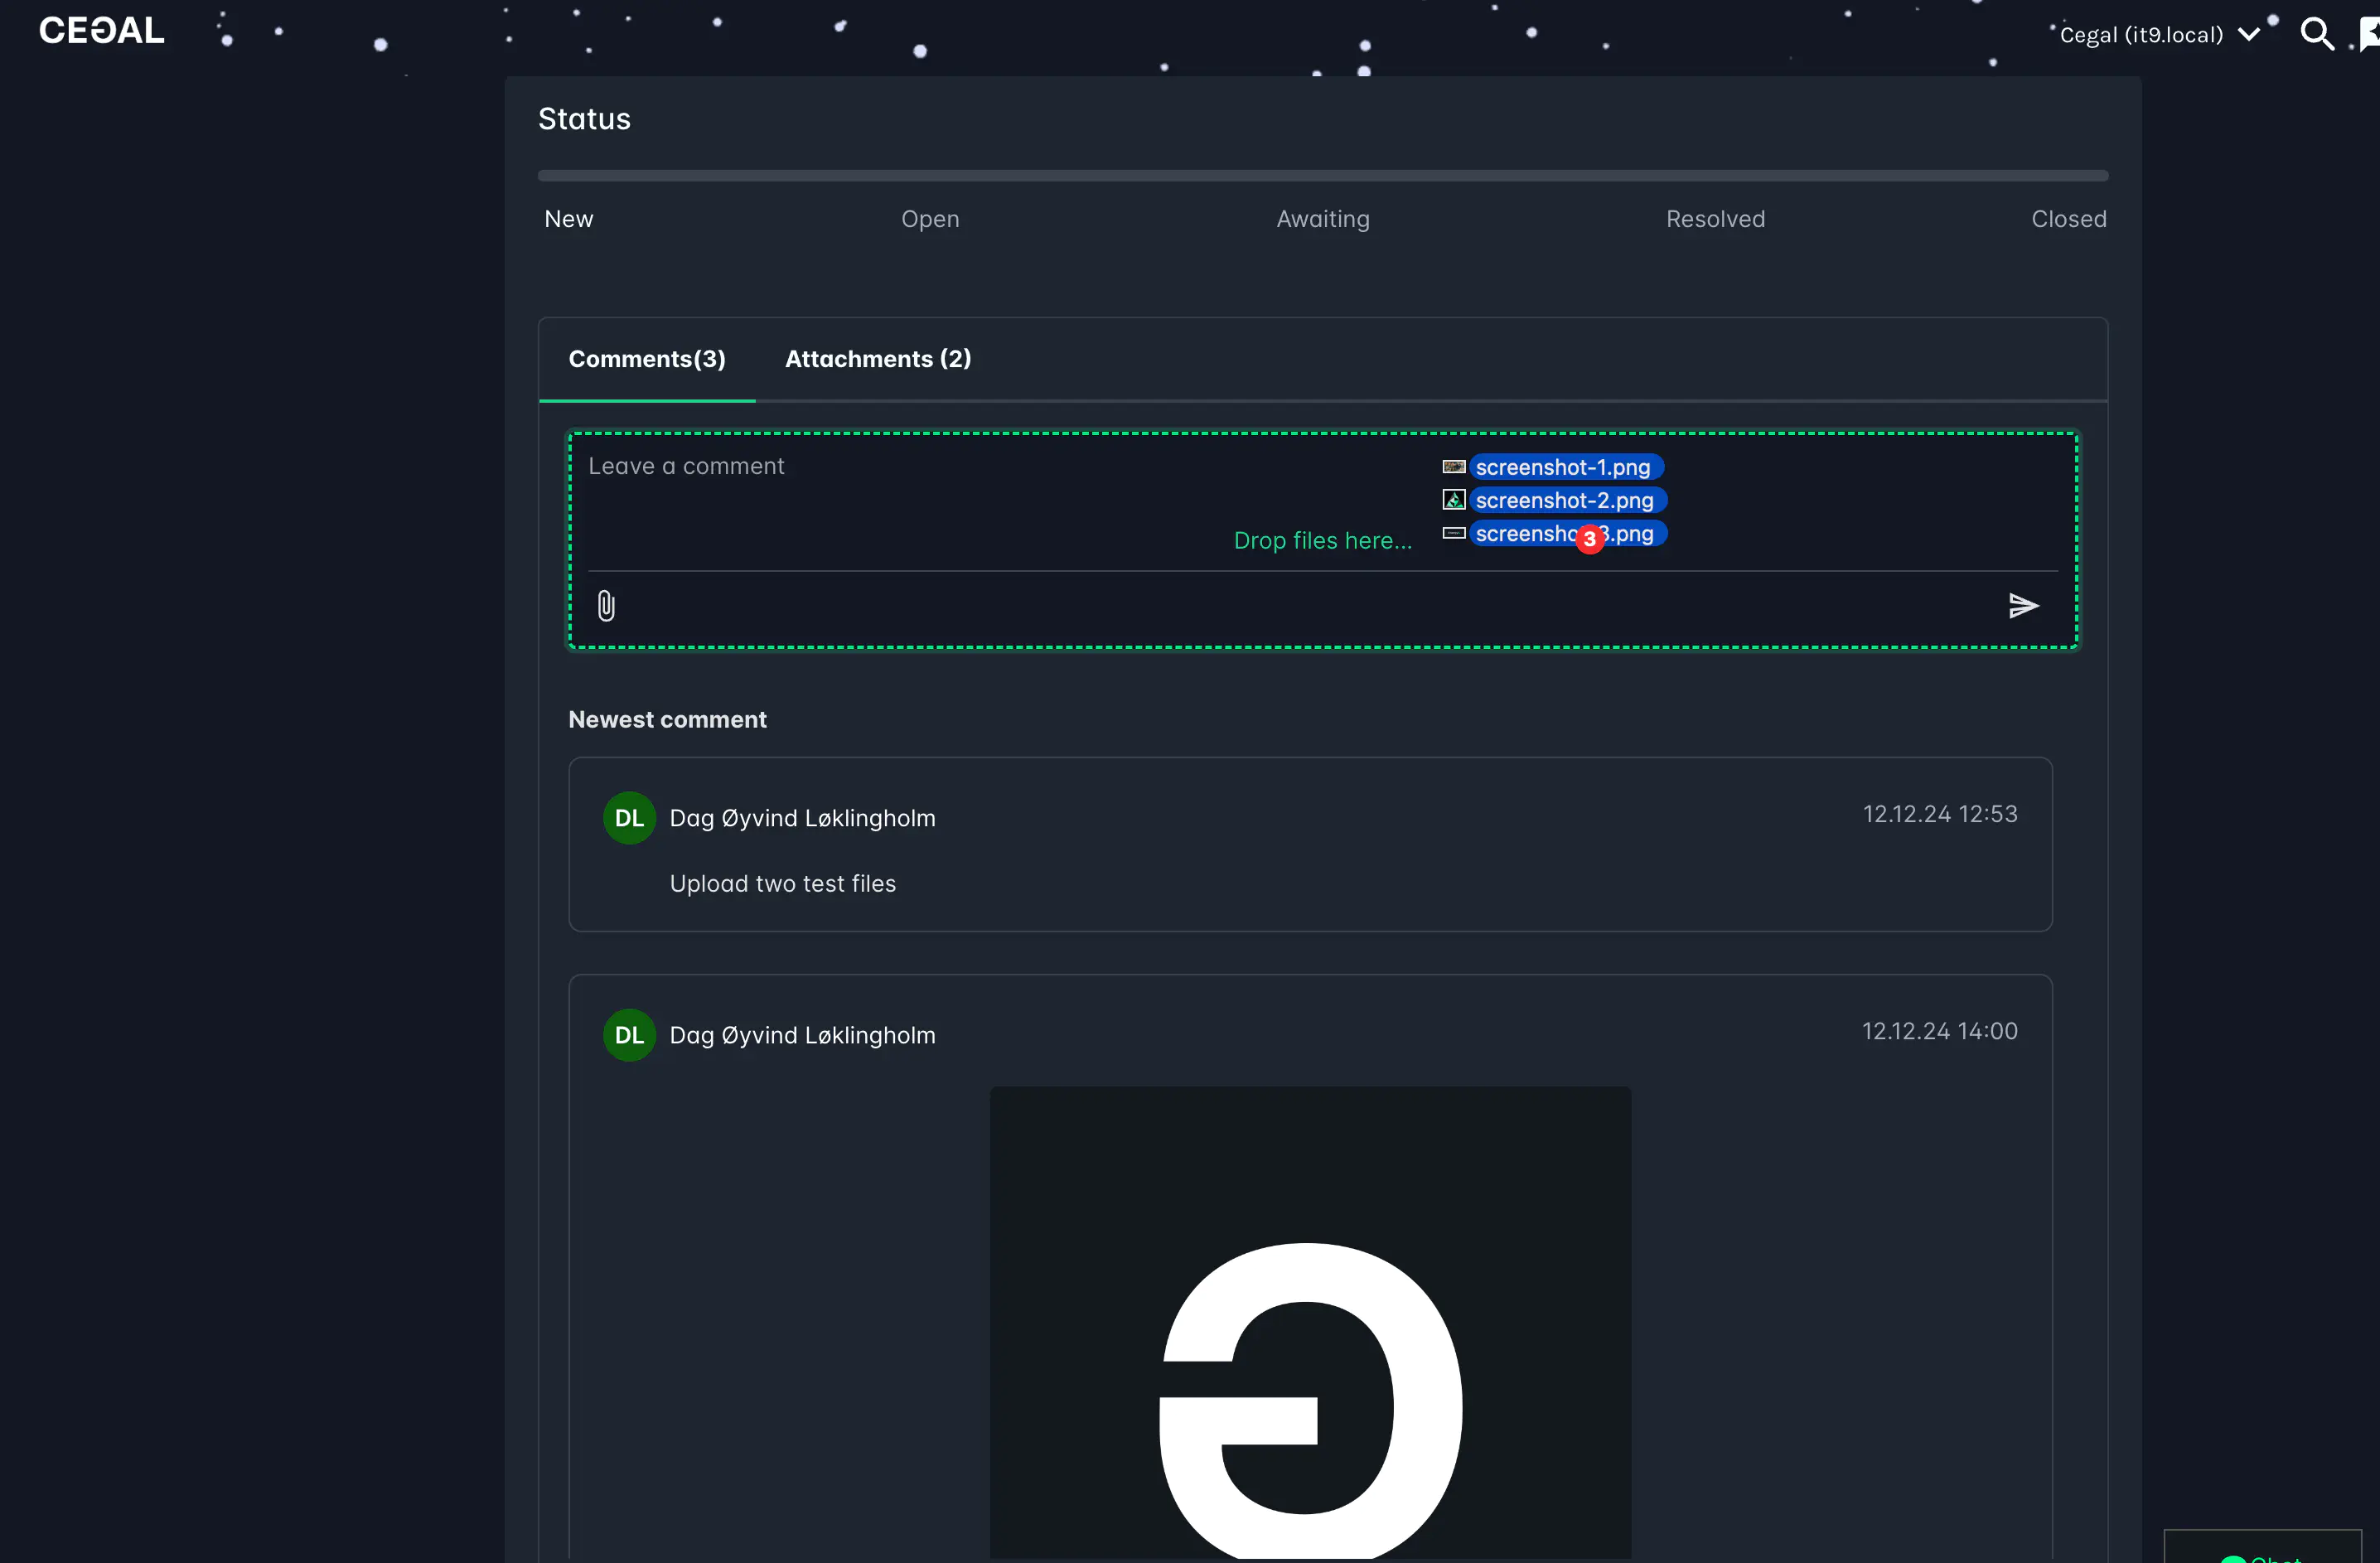Click the DL avatar on 14:00 comment
This screenshot has height=1563, width=2380.
629,1035
